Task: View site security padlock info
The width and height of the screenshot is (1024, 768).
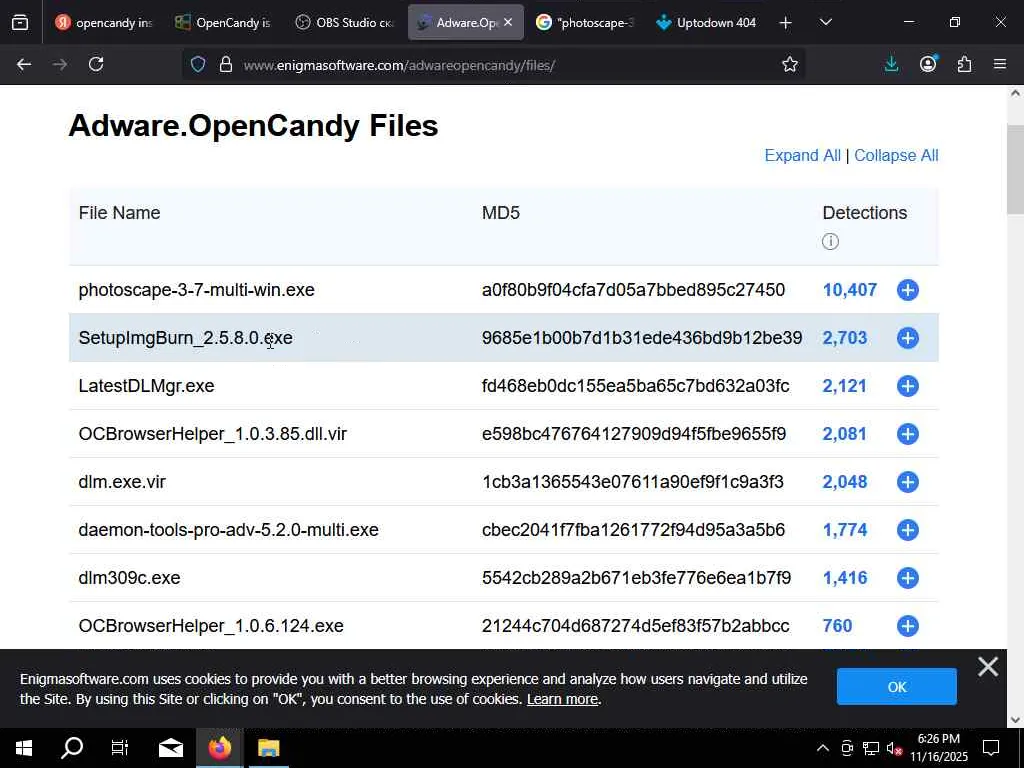Action: 226,64
